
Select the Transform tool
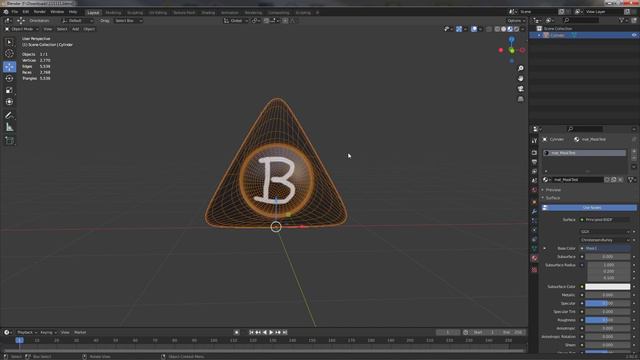coord(9,102)
